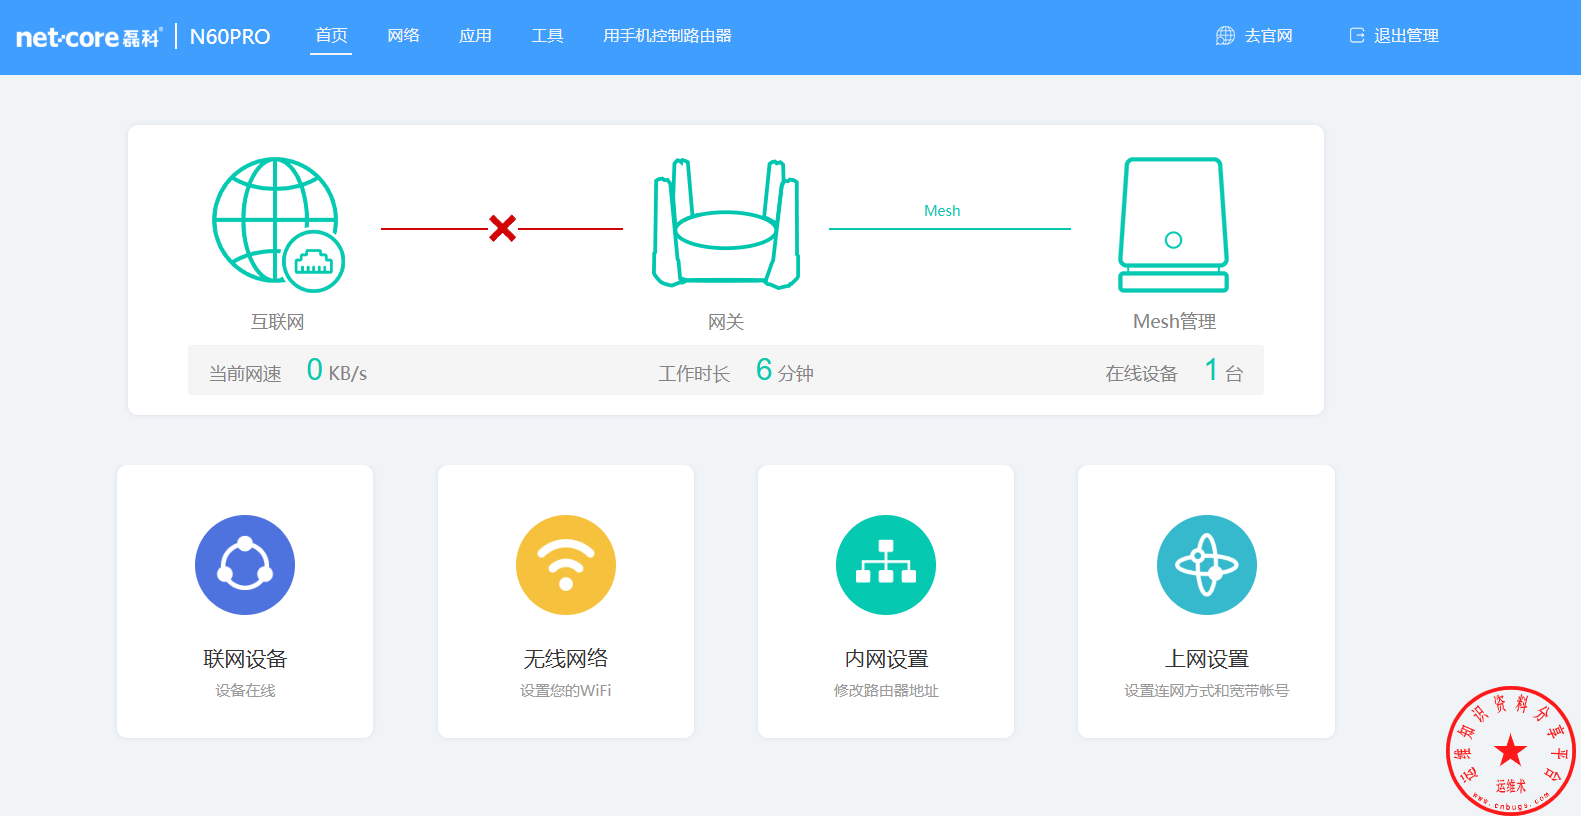This screenshot has width=1581, height=816.
Task: Click the globe icon beside 去官网
Action: 1225,36
